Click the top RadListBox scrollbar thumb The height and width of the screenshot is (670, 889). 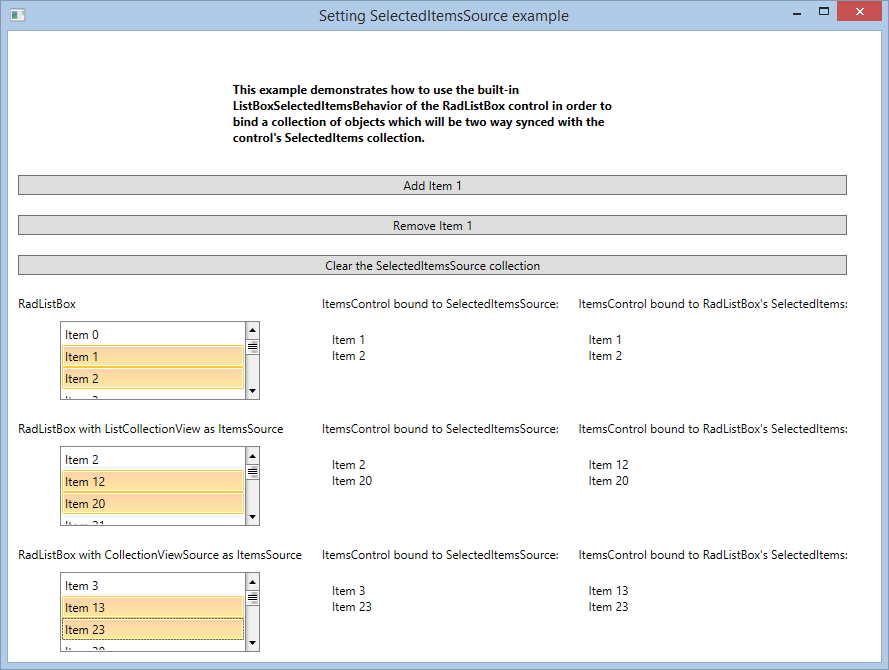[252, 347]
